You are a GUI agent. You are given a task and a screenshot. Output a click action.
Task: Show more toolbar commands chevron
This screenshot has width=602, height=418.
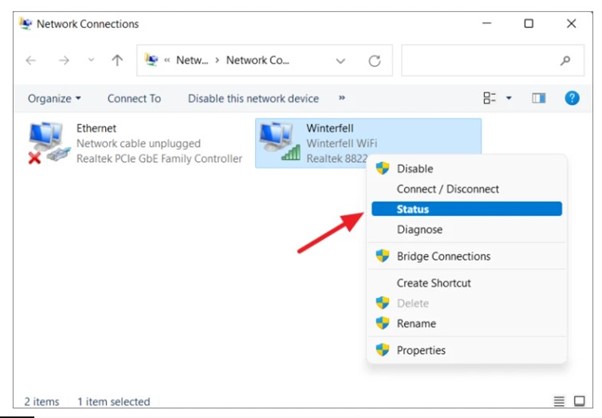point(342,98)
